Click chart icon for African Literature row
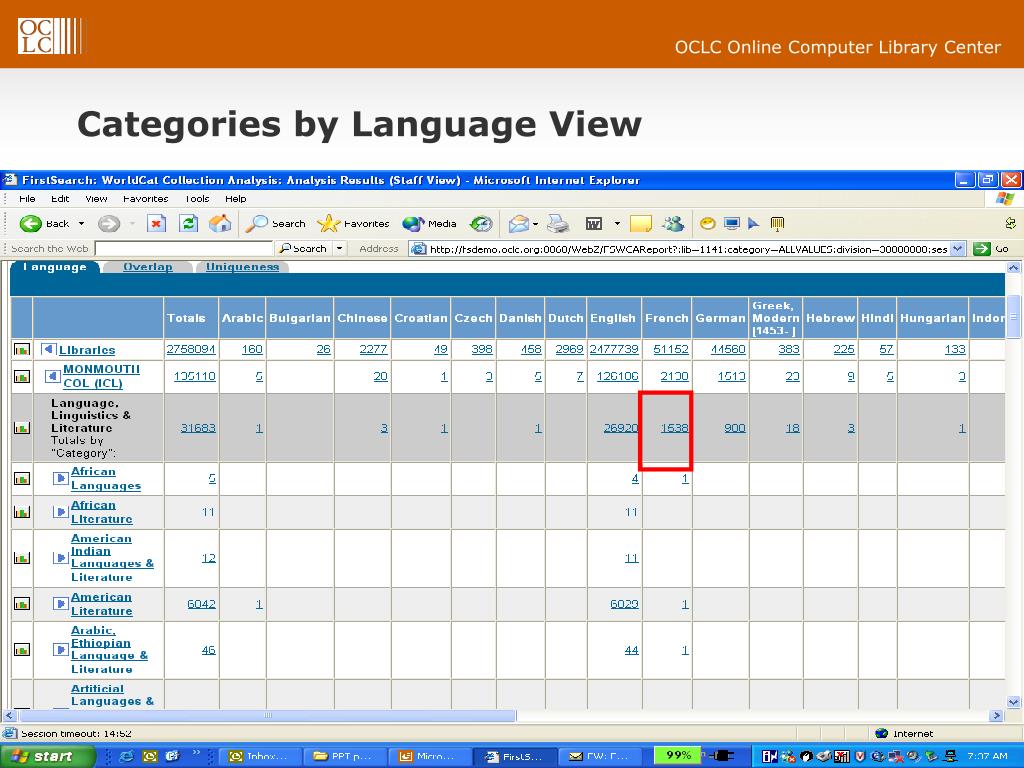Screen dimensions: 1024x768 [x=22, y=512]
